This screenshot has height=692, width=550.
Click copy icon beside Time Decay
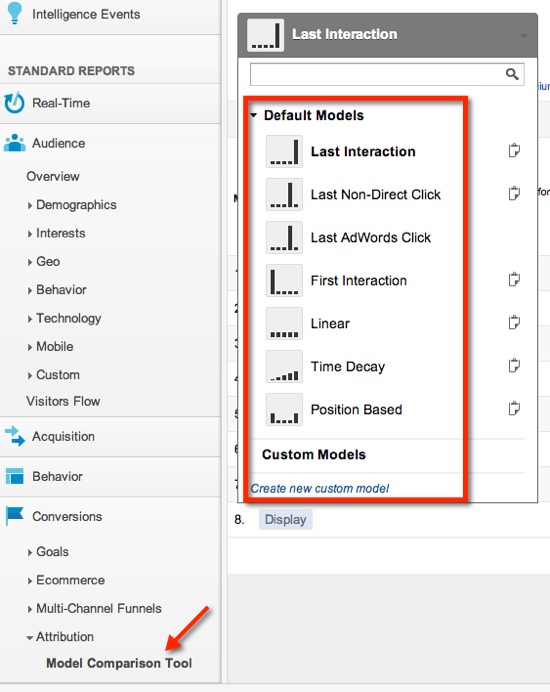pos(514,366)
